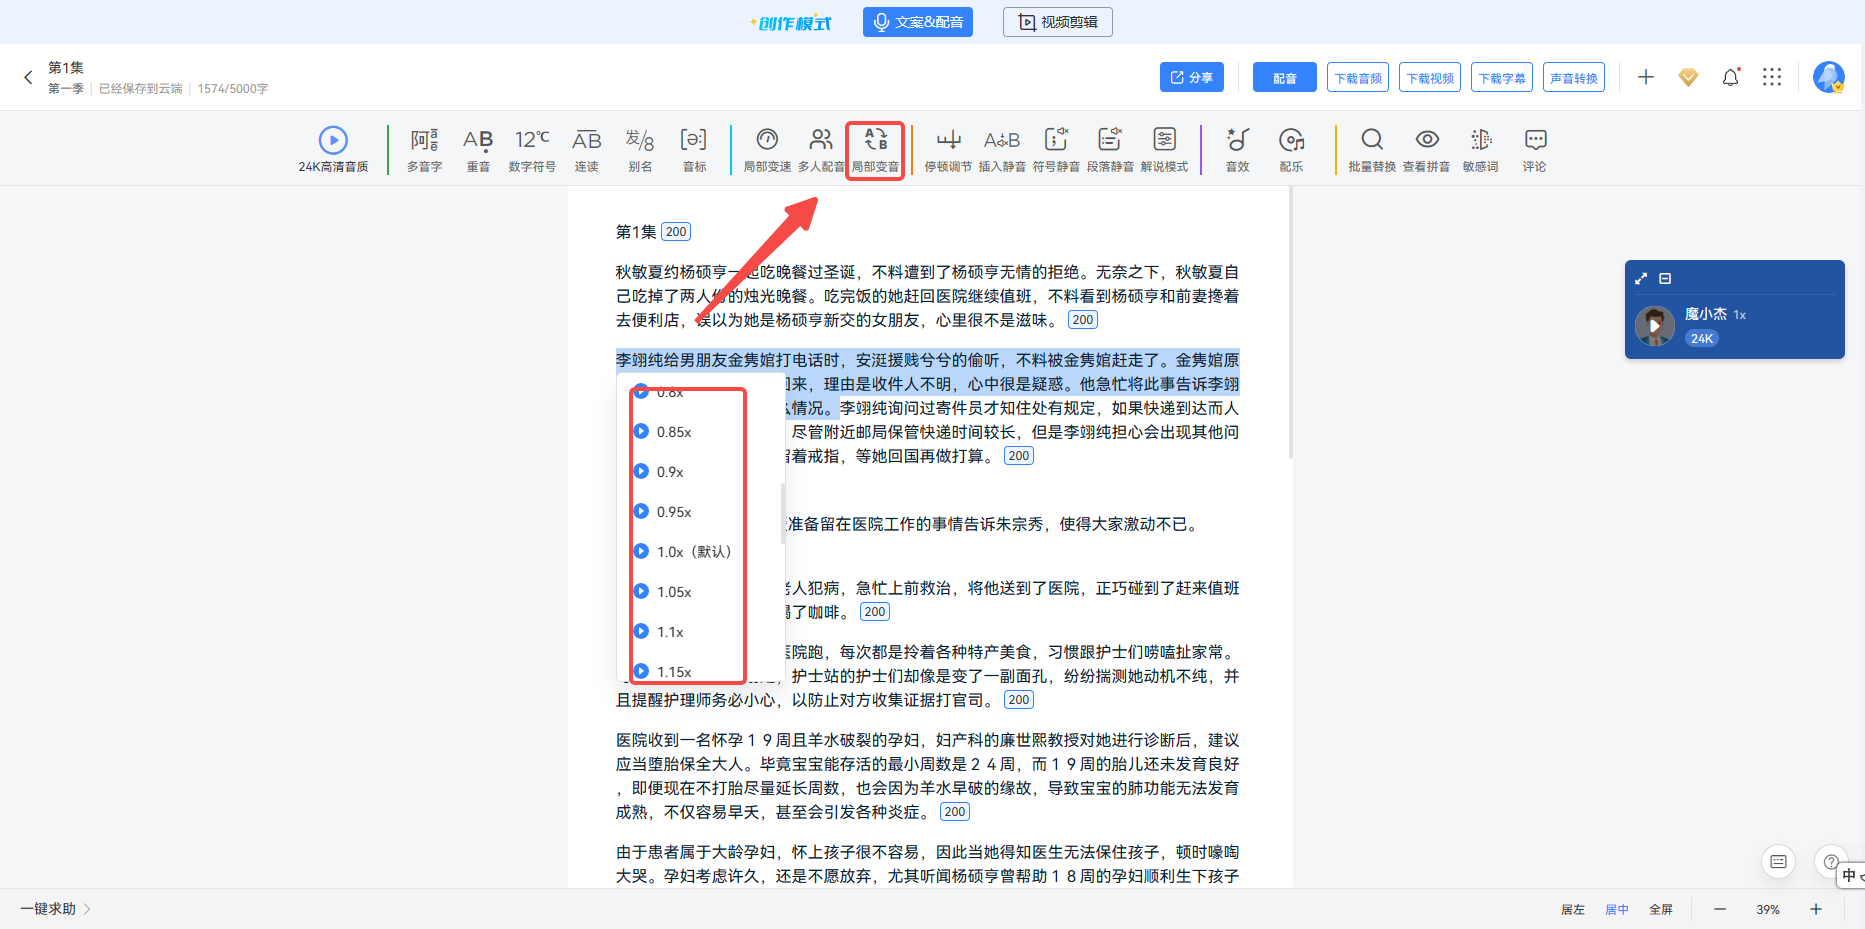
Task: Align editor 居中
Action: [x=1617, y=909]
